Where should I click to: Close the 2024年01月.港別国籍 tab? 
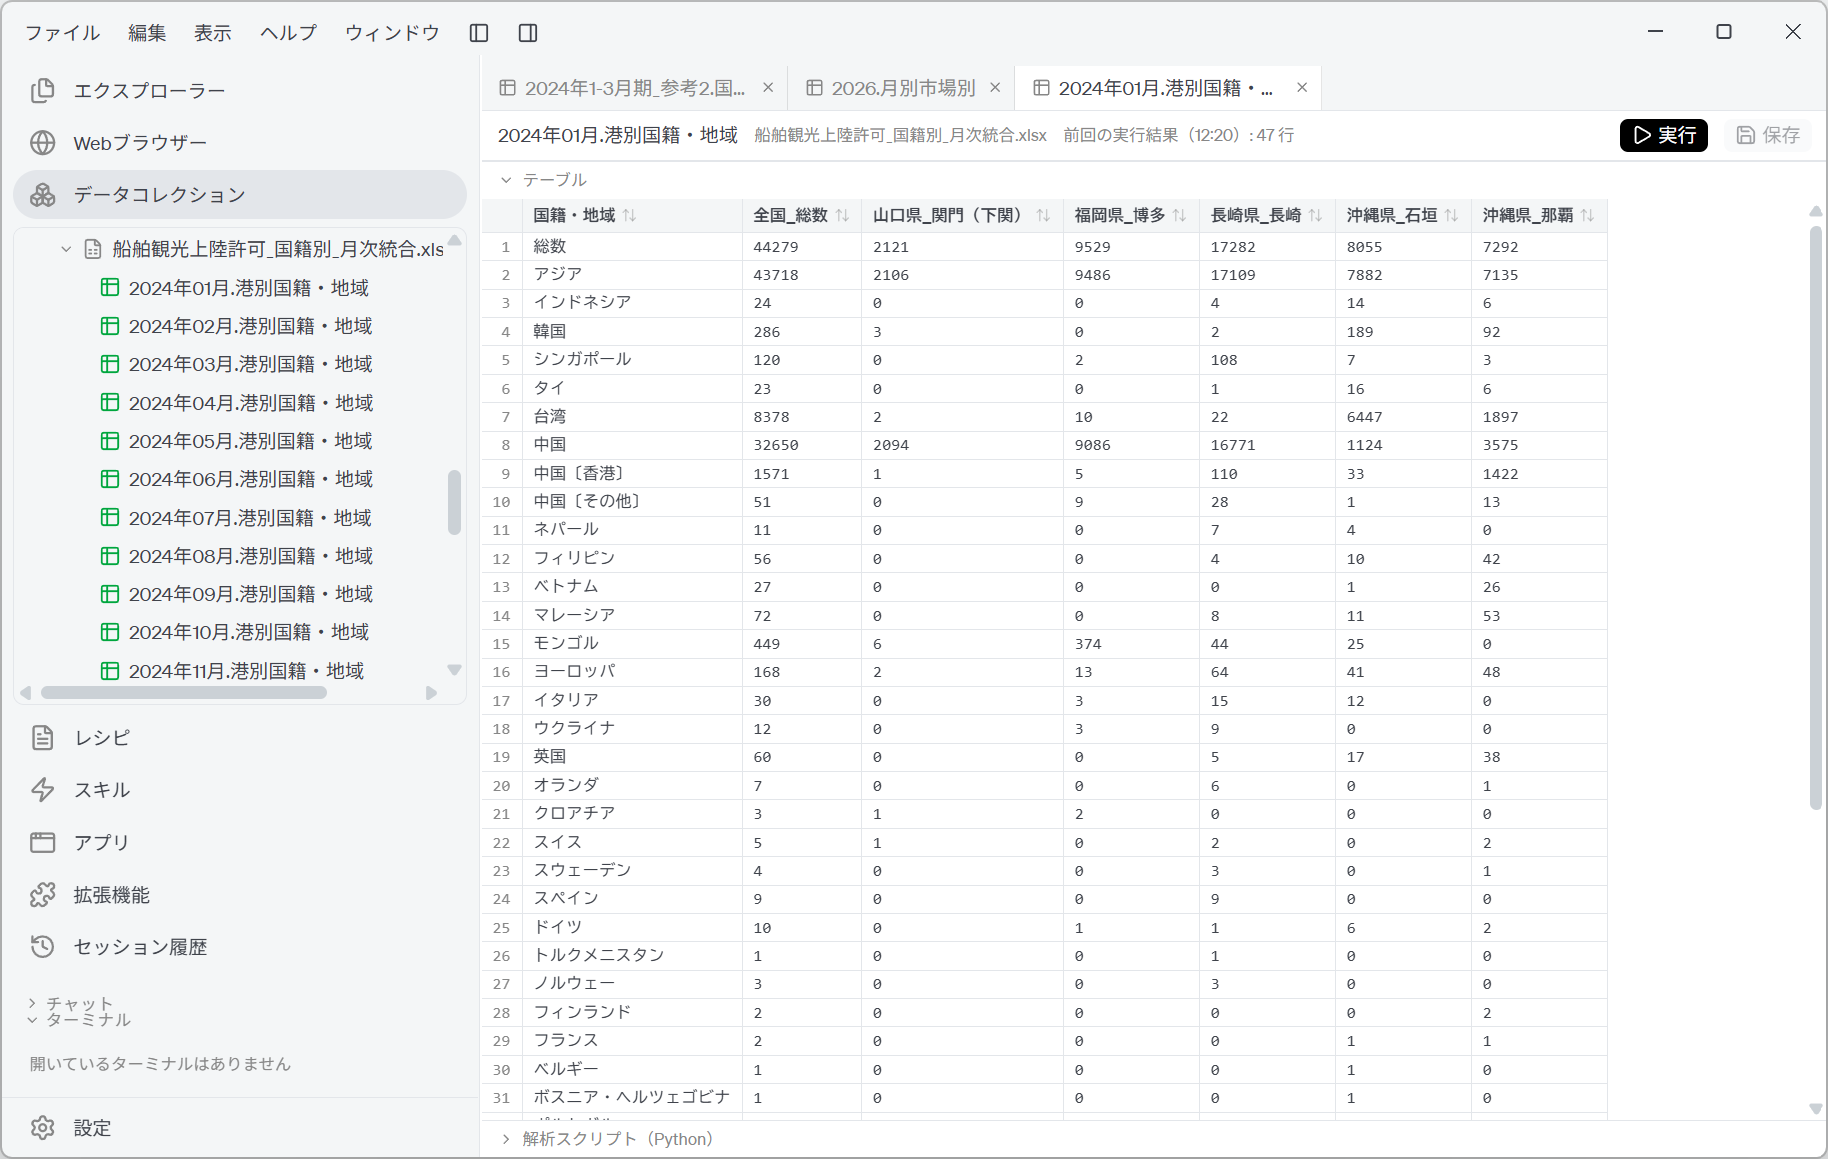point(1302,88)
